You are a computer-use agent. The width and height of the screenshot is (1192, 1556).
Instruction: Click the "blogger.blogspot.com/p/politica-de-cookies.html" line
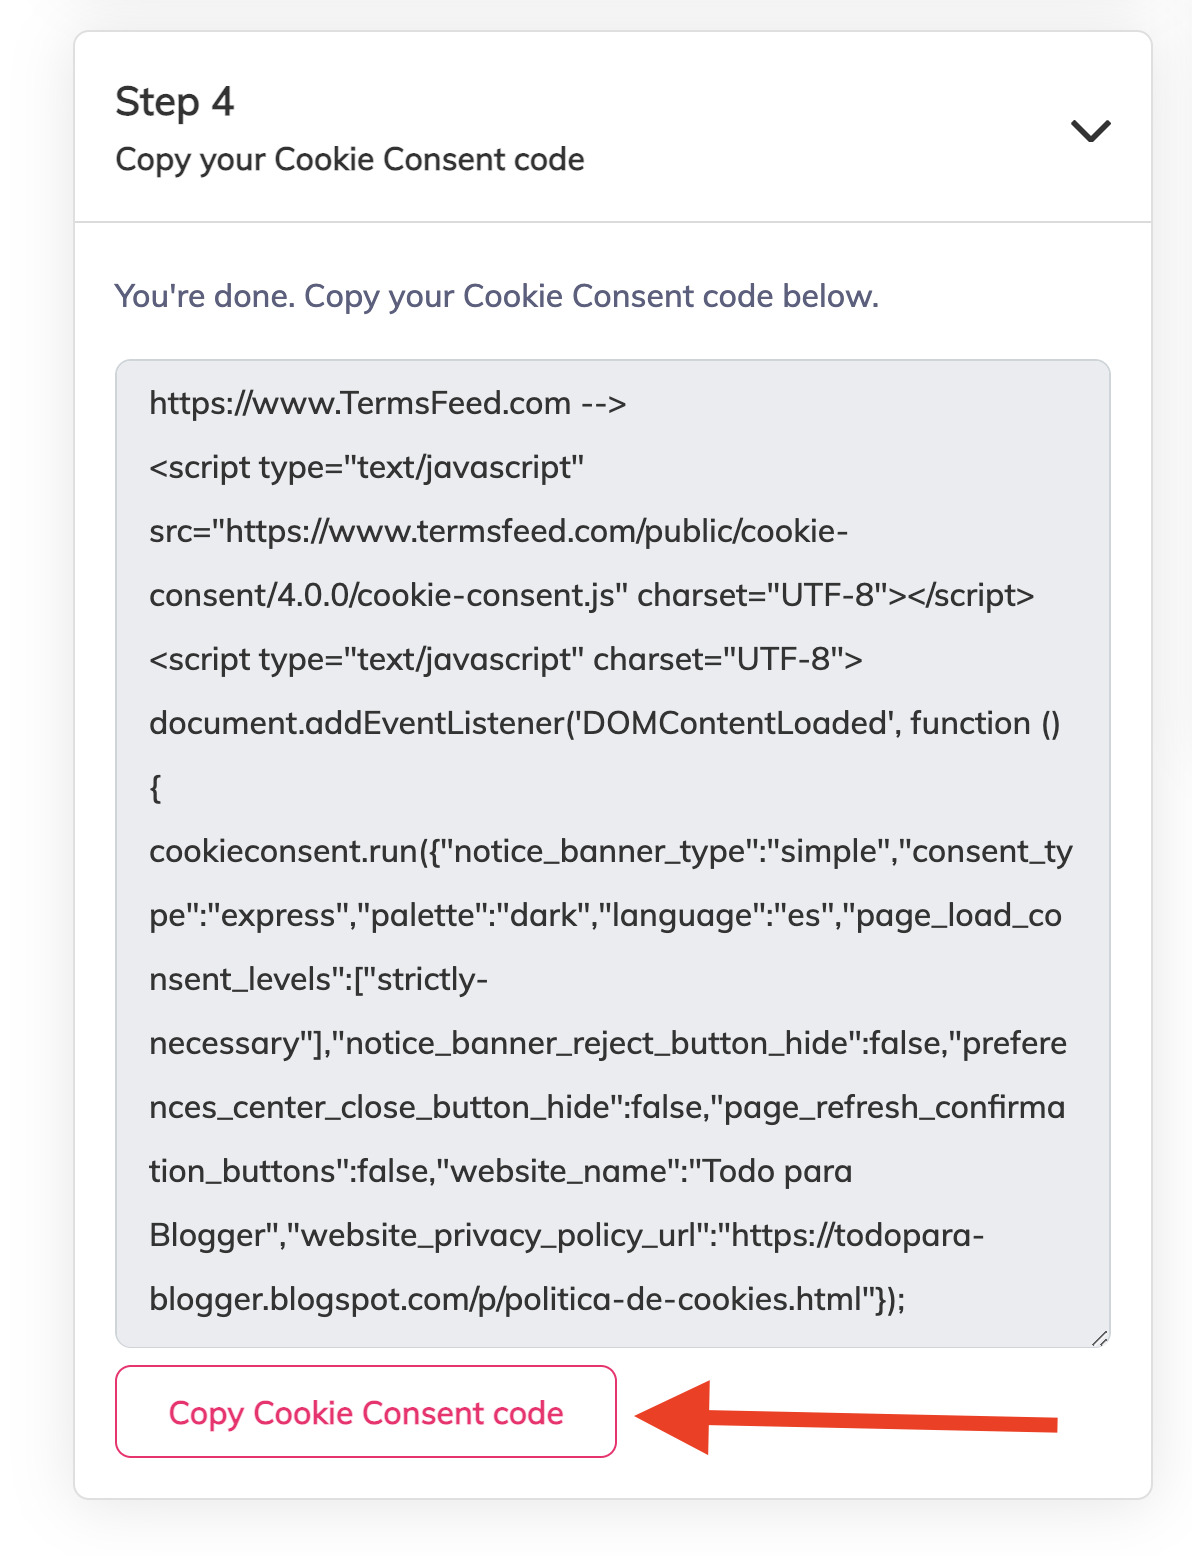pos(526,1299)
